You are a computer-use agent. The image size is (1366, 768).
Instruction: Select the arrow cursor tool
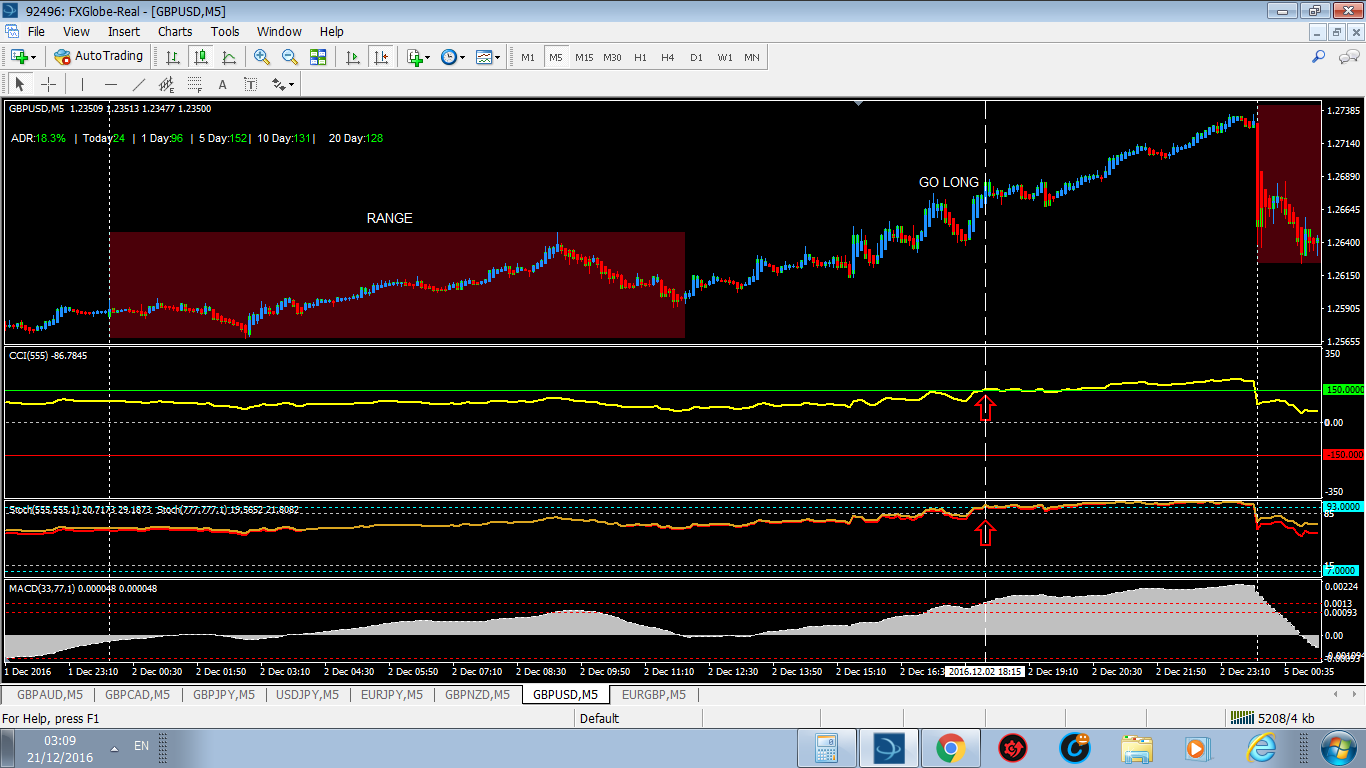coord(19,84)
